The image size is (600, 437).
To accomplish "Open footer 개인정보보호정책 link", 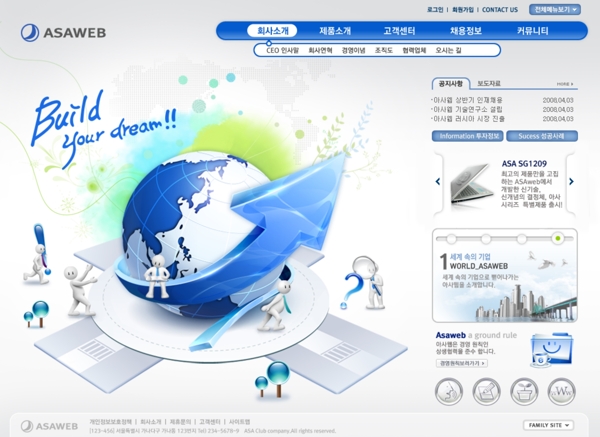I will [111, 422].
